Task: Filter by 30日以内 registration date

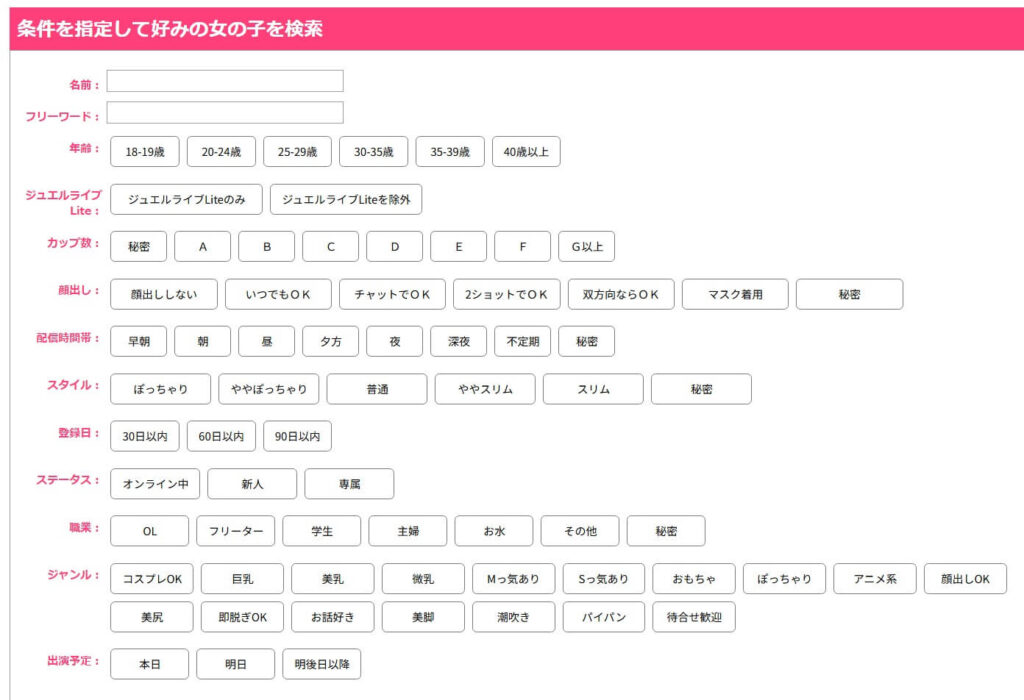Action: click(145, 437)
